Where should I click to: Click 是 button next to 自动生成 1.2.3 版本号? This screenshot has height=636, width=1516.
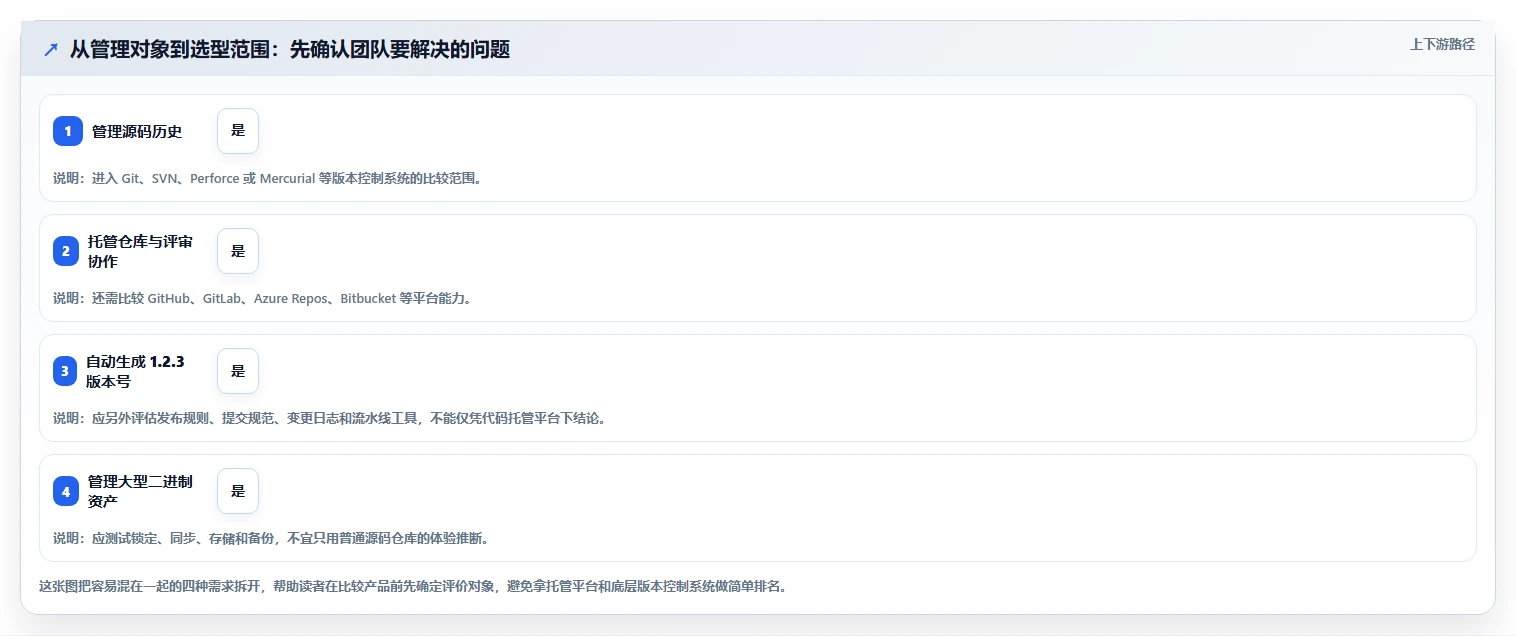point(238,371)
